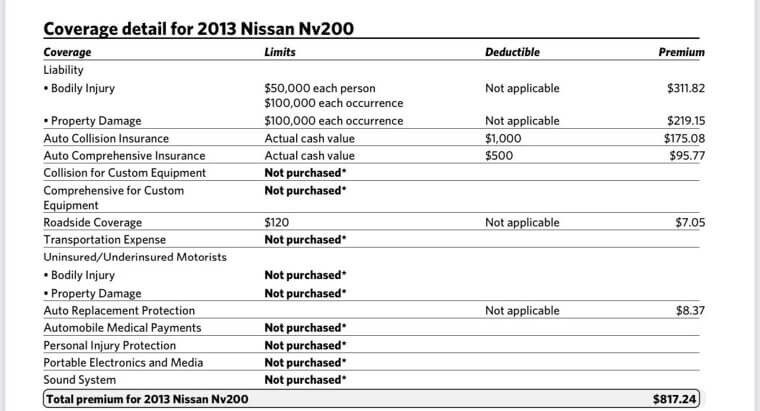The height and width of the screenshot is (411, 760).
Task: Click the Auto Replacement Protection label
Action: [119, 310]
